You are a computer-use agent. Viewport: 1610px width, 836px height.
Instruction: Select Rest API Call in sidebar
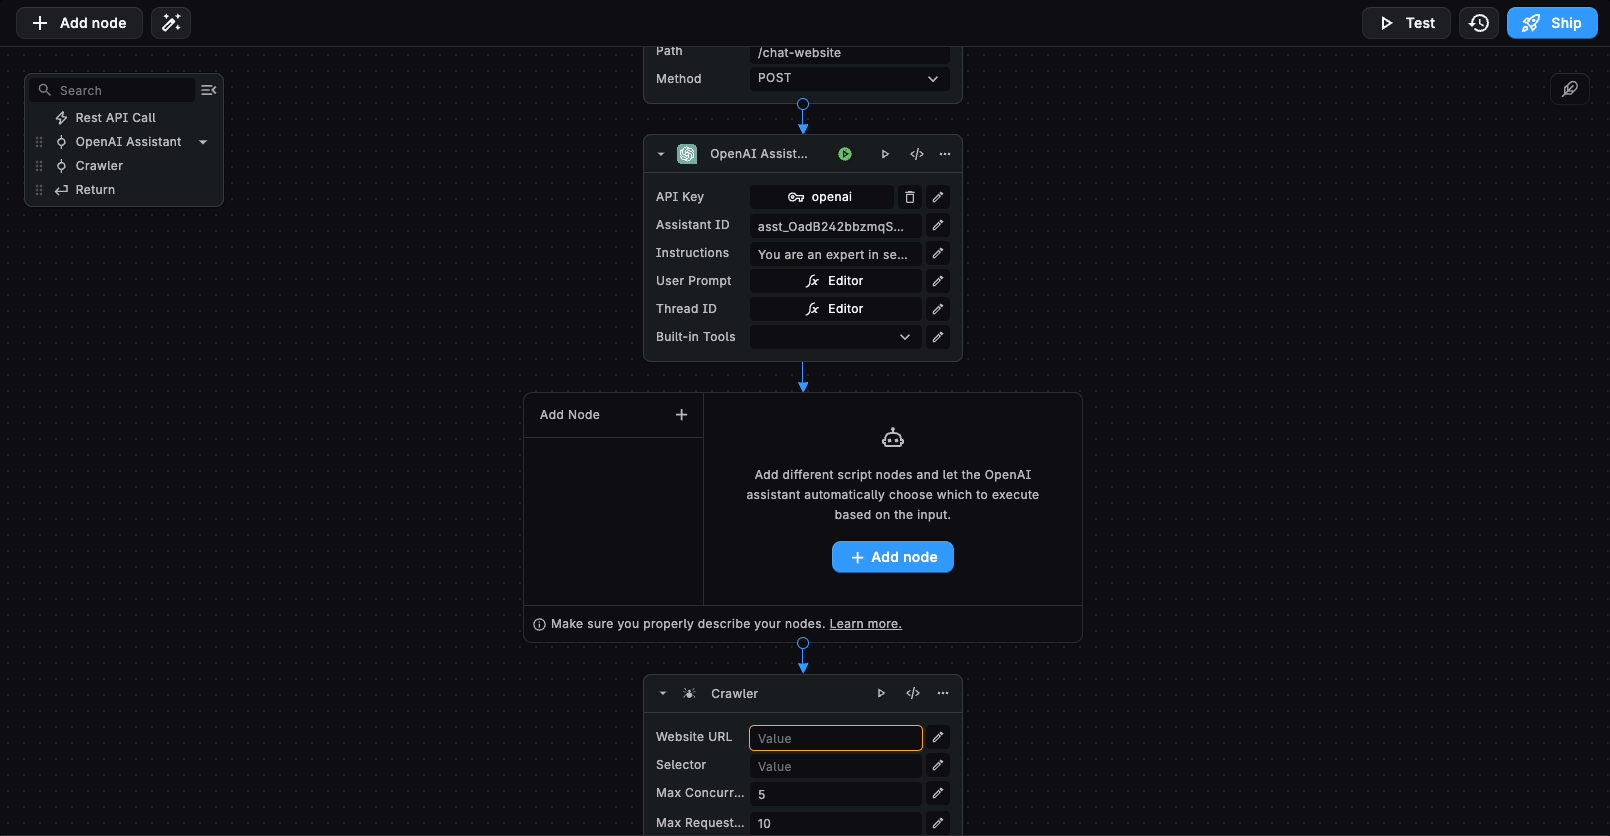115,118
